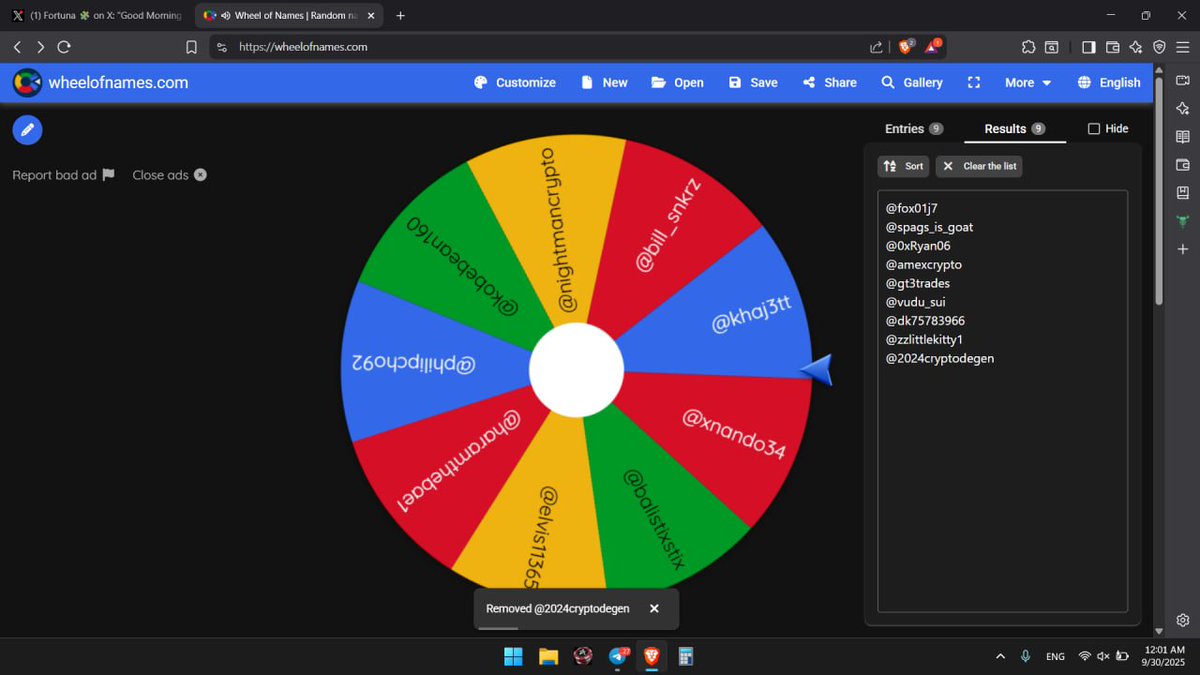Screen dimensions: 1200x675
Task: Switch to the Entries tab
Action: (x=914, y=129)
